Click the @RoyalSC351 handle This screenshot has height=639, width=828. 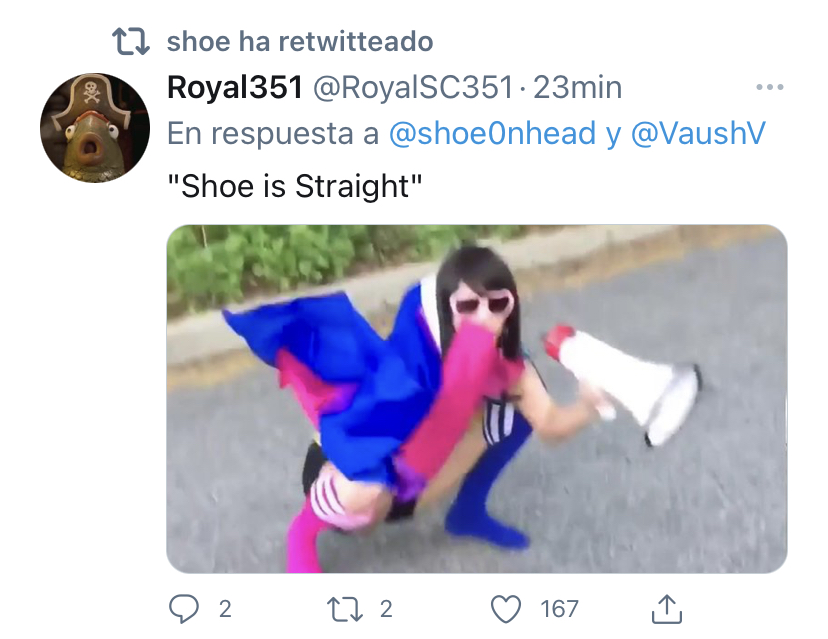(x=413, y=88)
